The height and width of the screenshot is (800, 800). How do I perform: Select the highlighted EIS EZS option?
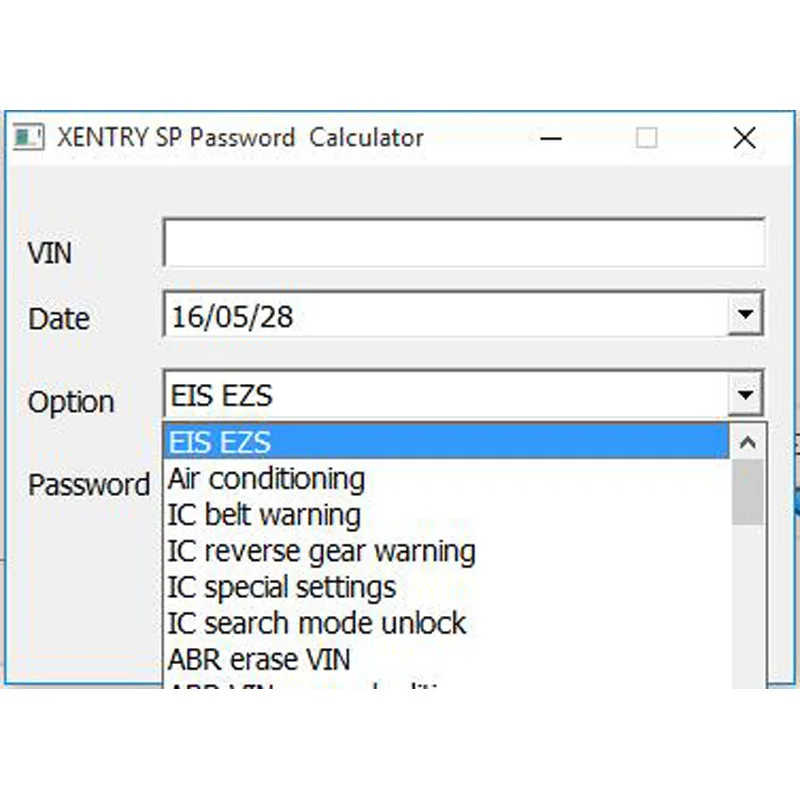pos(446,442)
